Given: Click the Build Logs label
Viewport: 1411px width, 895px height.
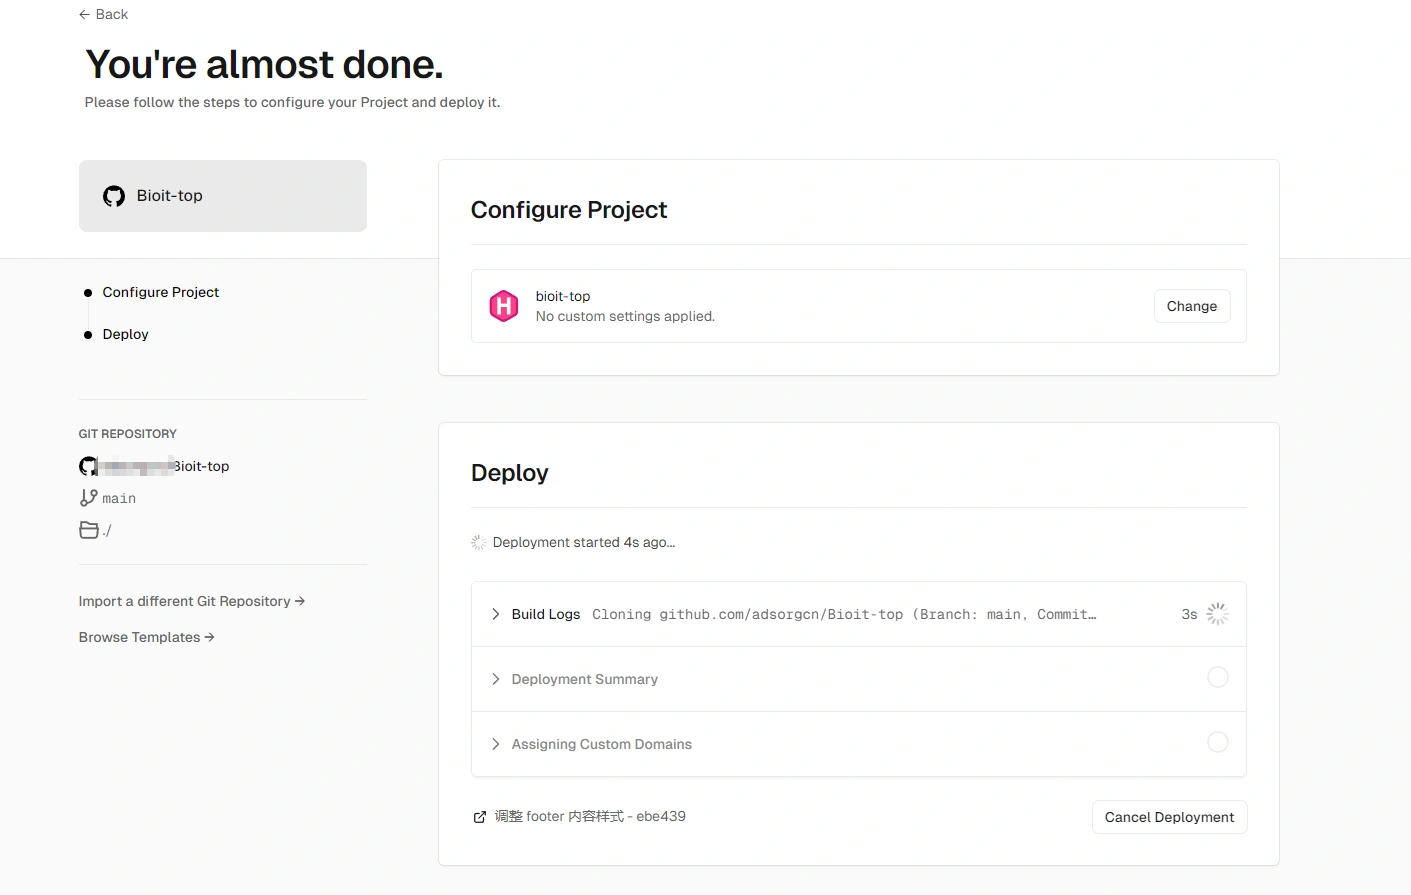Looking at the screenshot, I should (x=545, y=614).
